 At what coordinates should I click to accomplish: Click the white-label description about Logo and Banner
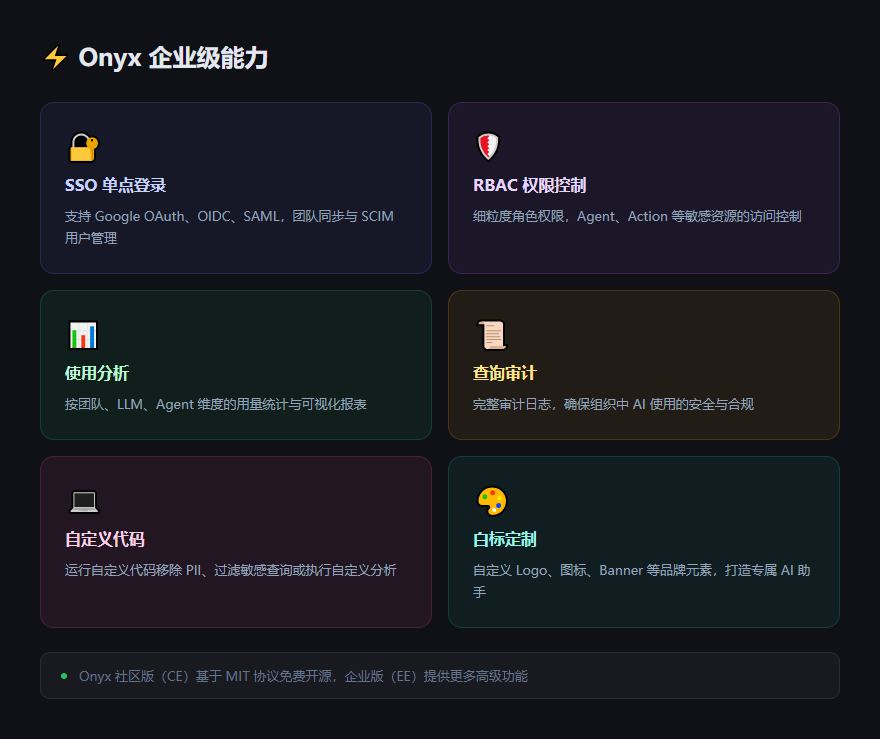tap(641, 571)
